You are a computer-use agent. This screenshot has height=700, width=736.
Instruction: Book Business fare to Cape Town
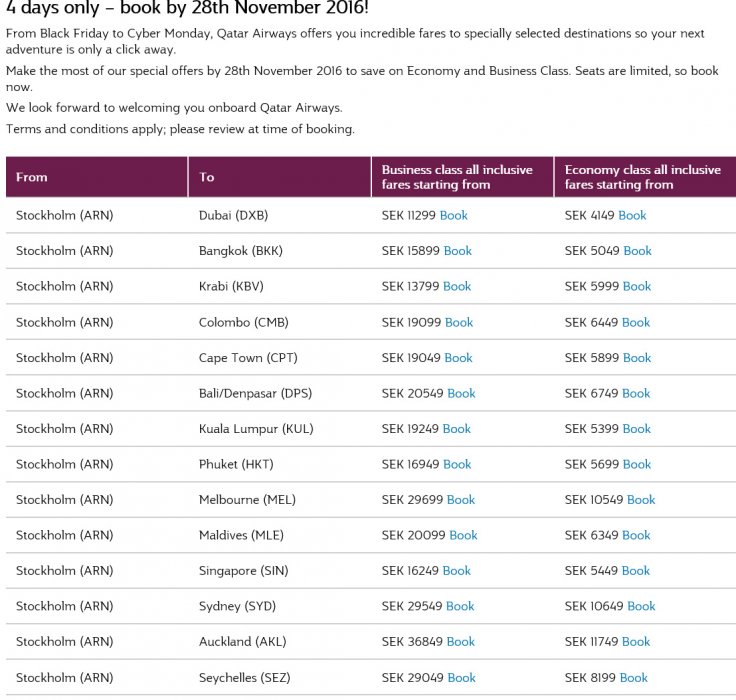(x=458, y=358)
